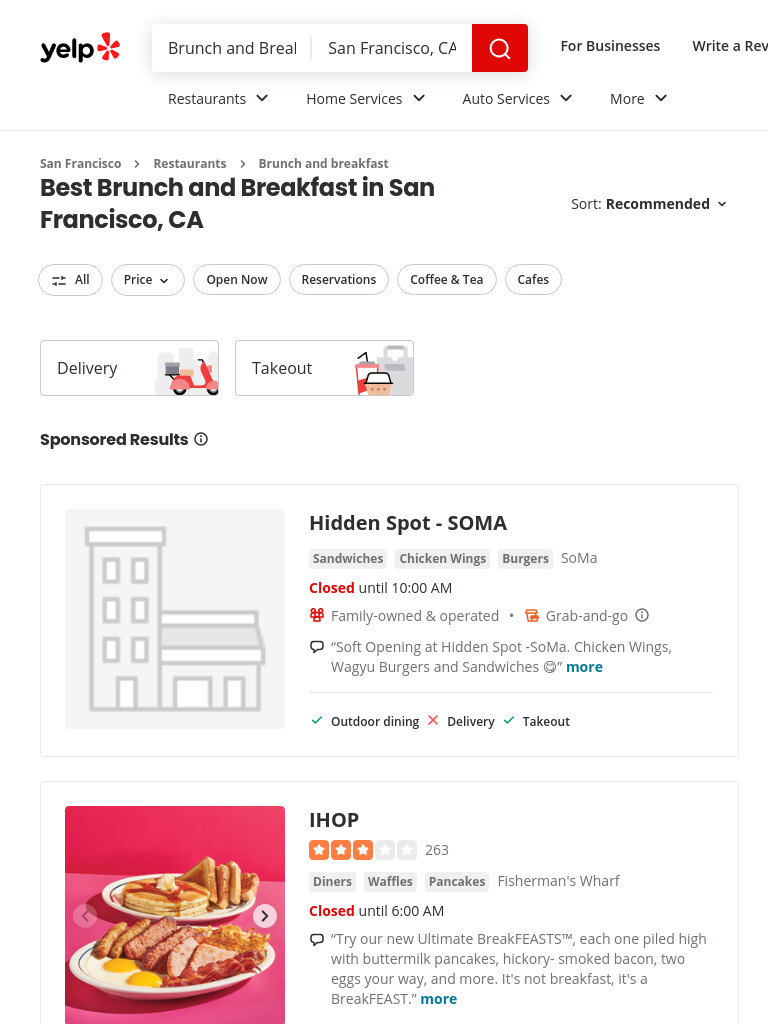
Task: Click the Sponsored Results info icon
Action: (201, 439)
